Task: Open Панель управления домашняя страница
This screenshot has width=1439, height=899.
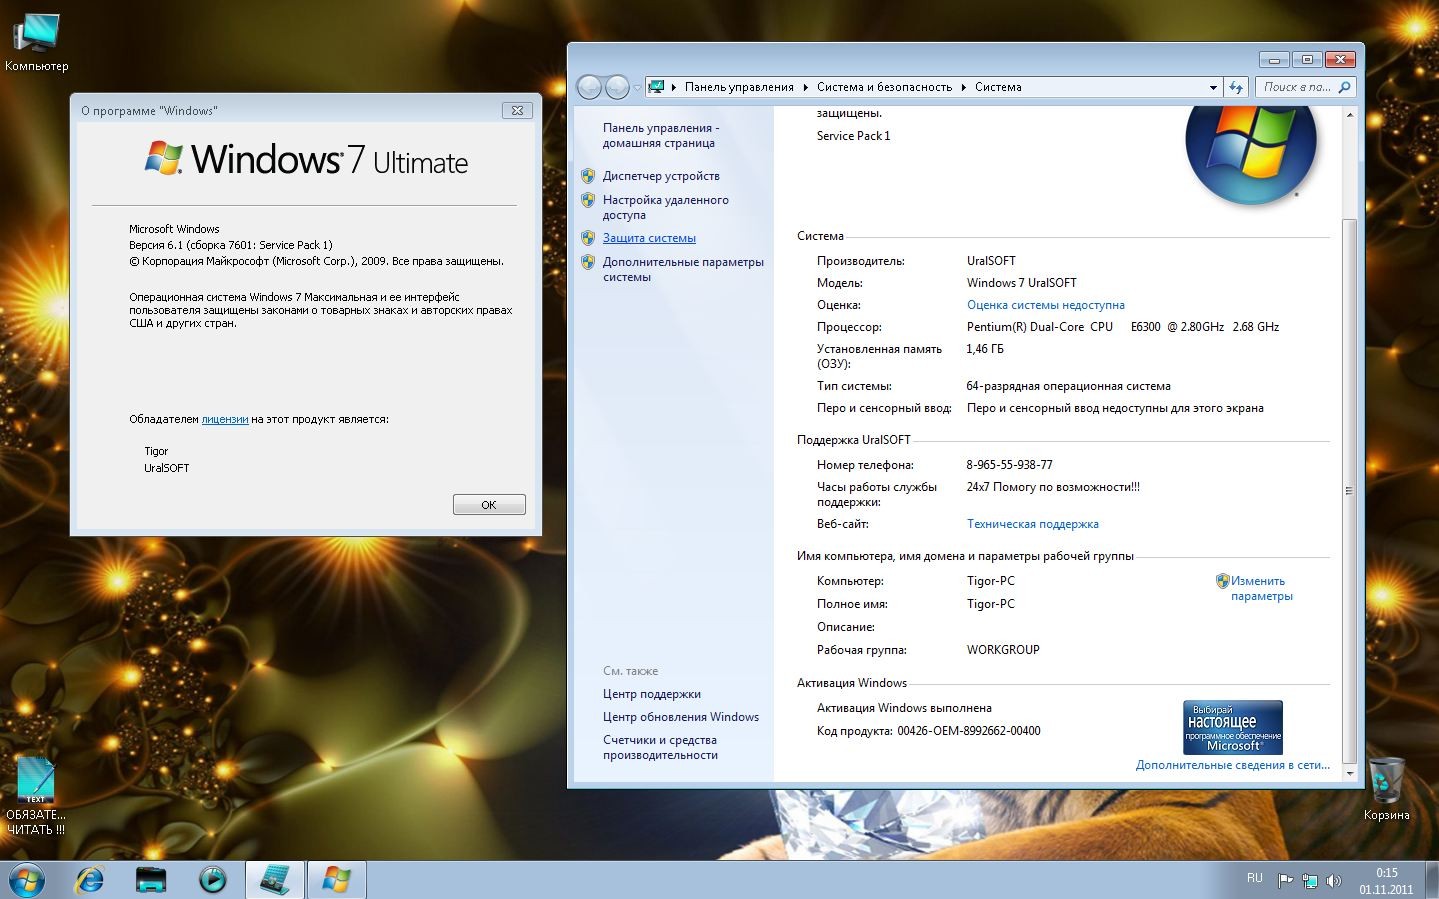Action: tap(661, 135)
